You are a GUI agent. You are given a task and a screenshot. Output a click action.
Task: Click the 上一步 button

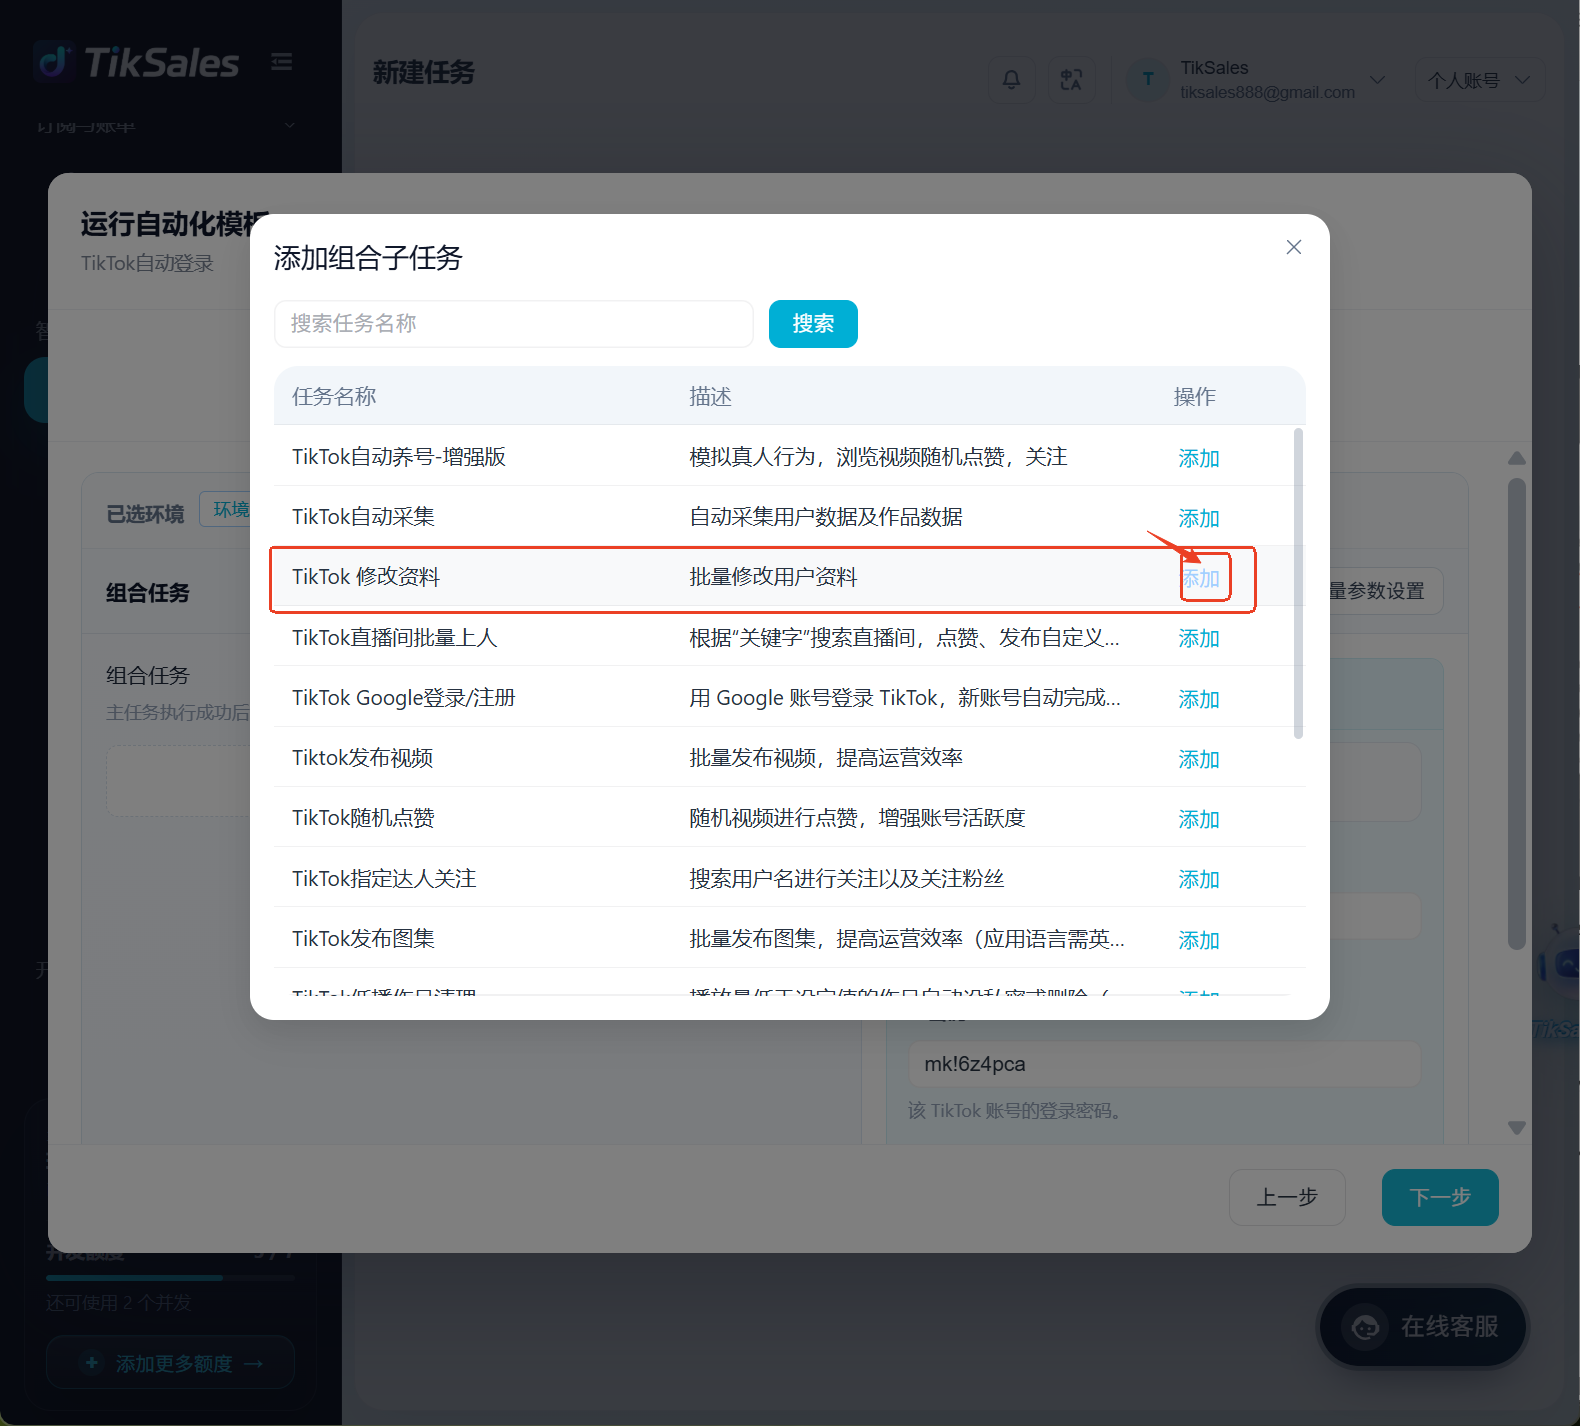pos(1287,1197)
